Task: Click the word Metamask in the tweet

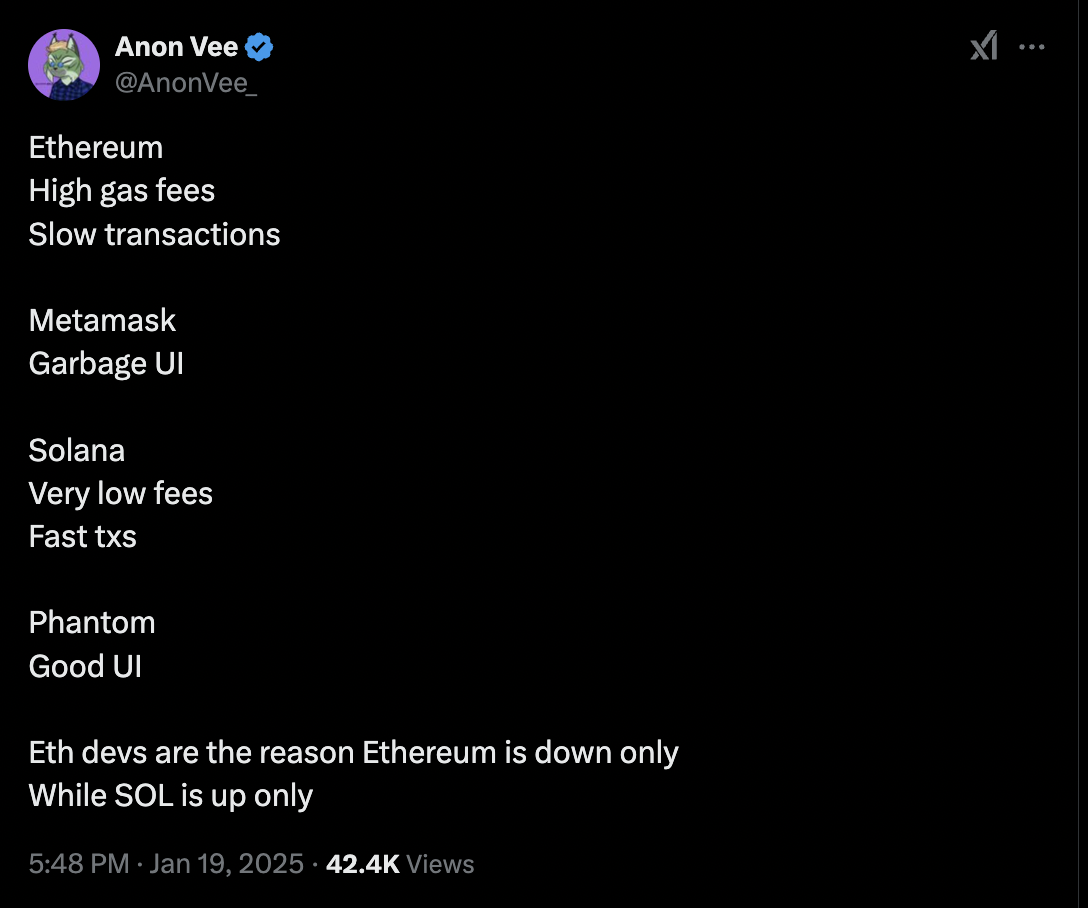Action: click(x=102, y=320)
